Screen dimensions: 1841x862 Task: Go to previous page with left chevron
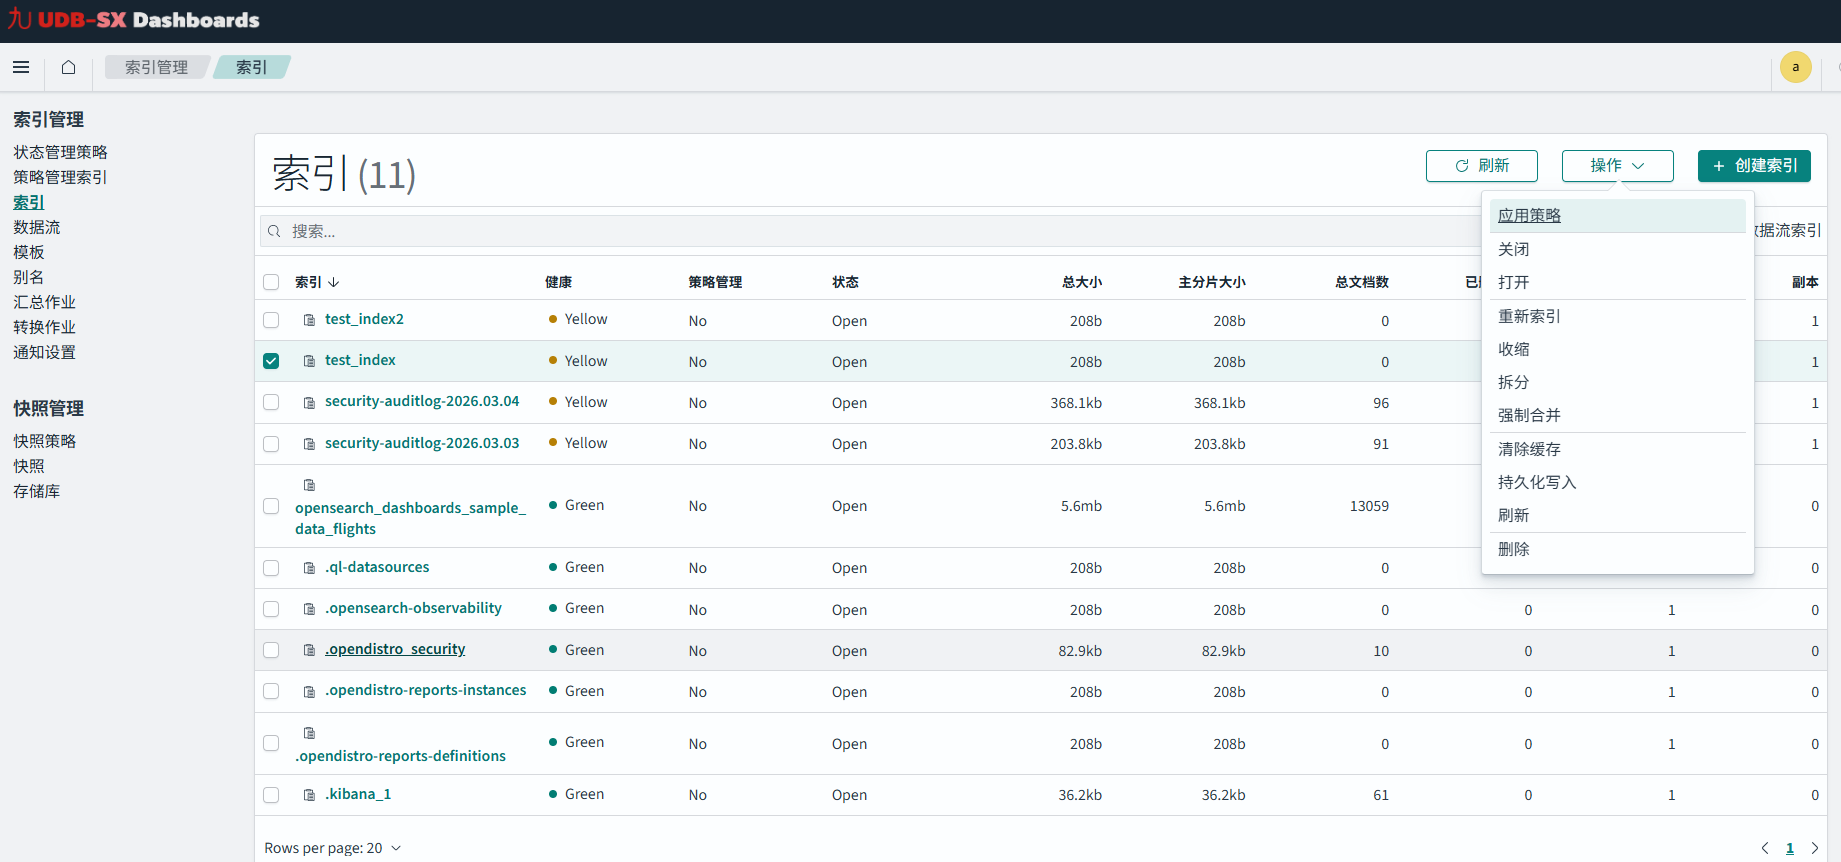click(x=1765, y=848)
